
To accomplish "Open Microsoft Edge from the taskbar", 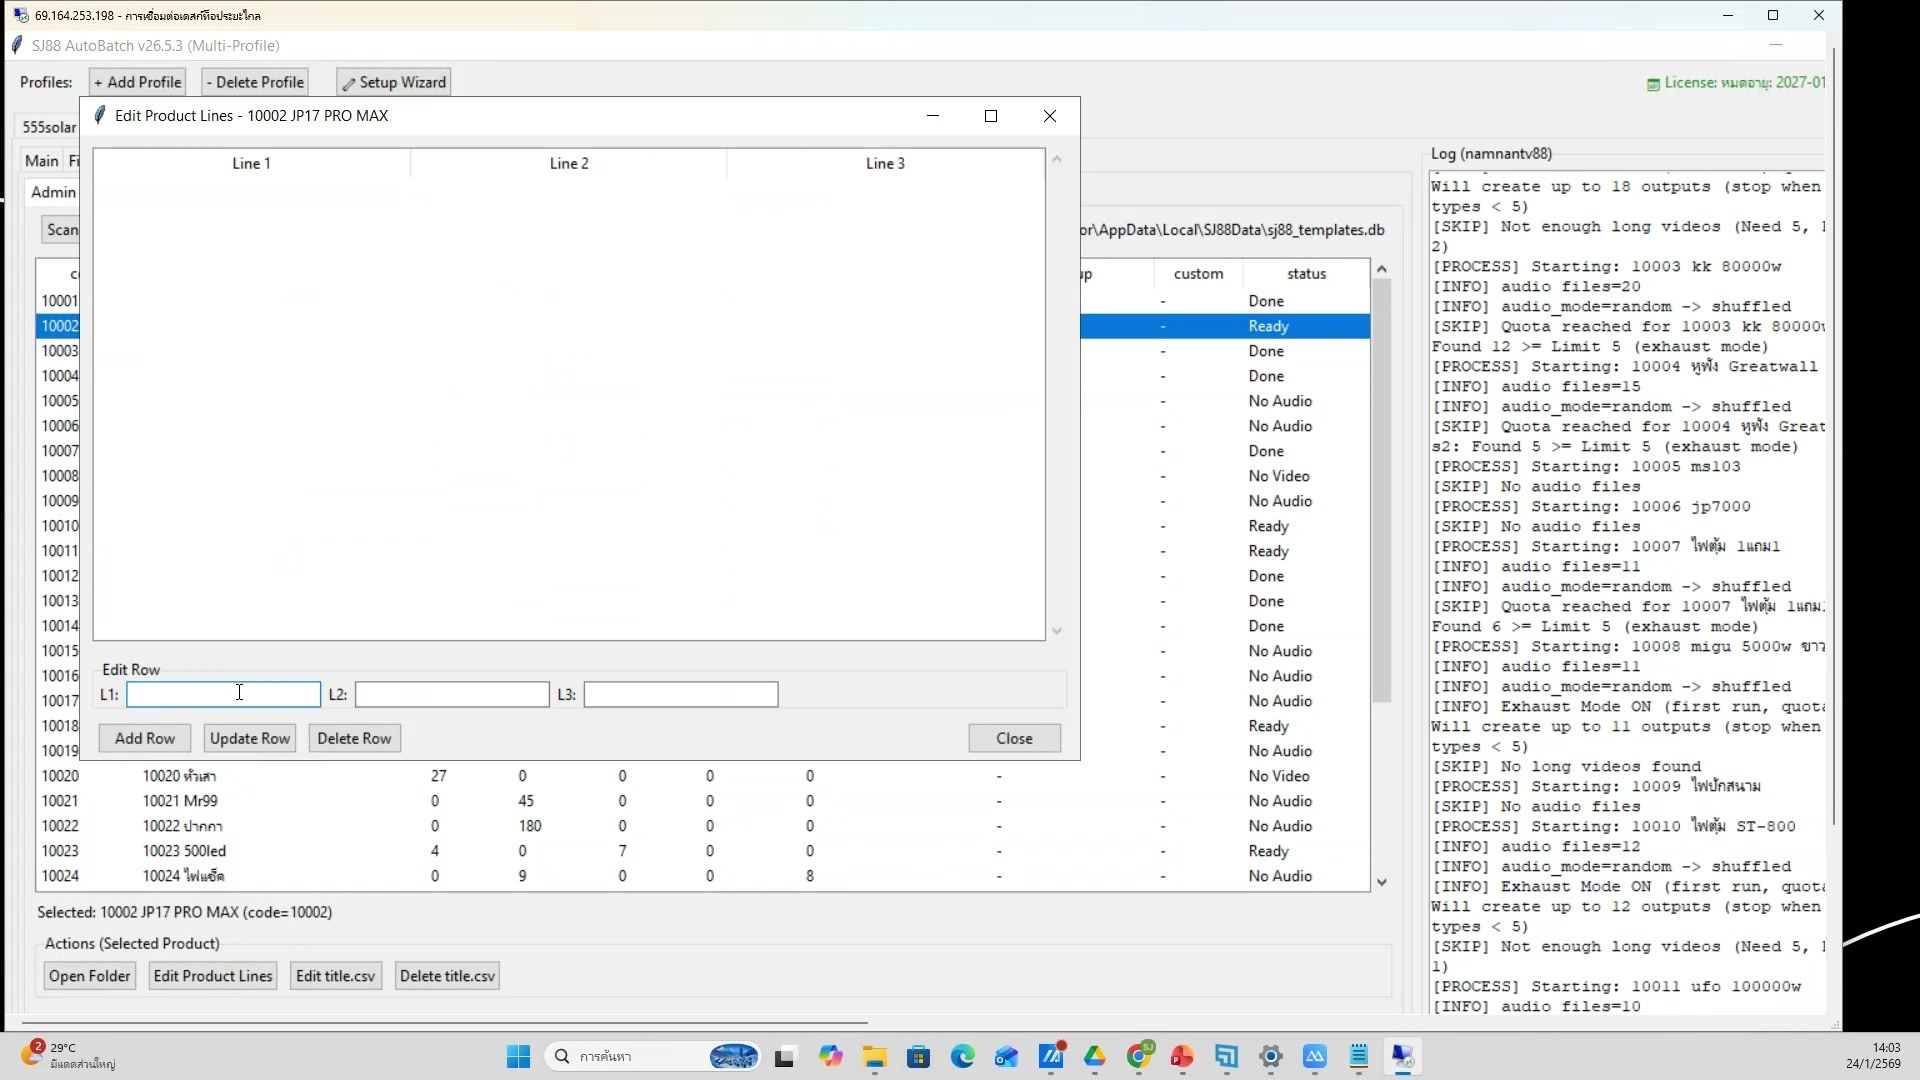I will pos(962,1057).
